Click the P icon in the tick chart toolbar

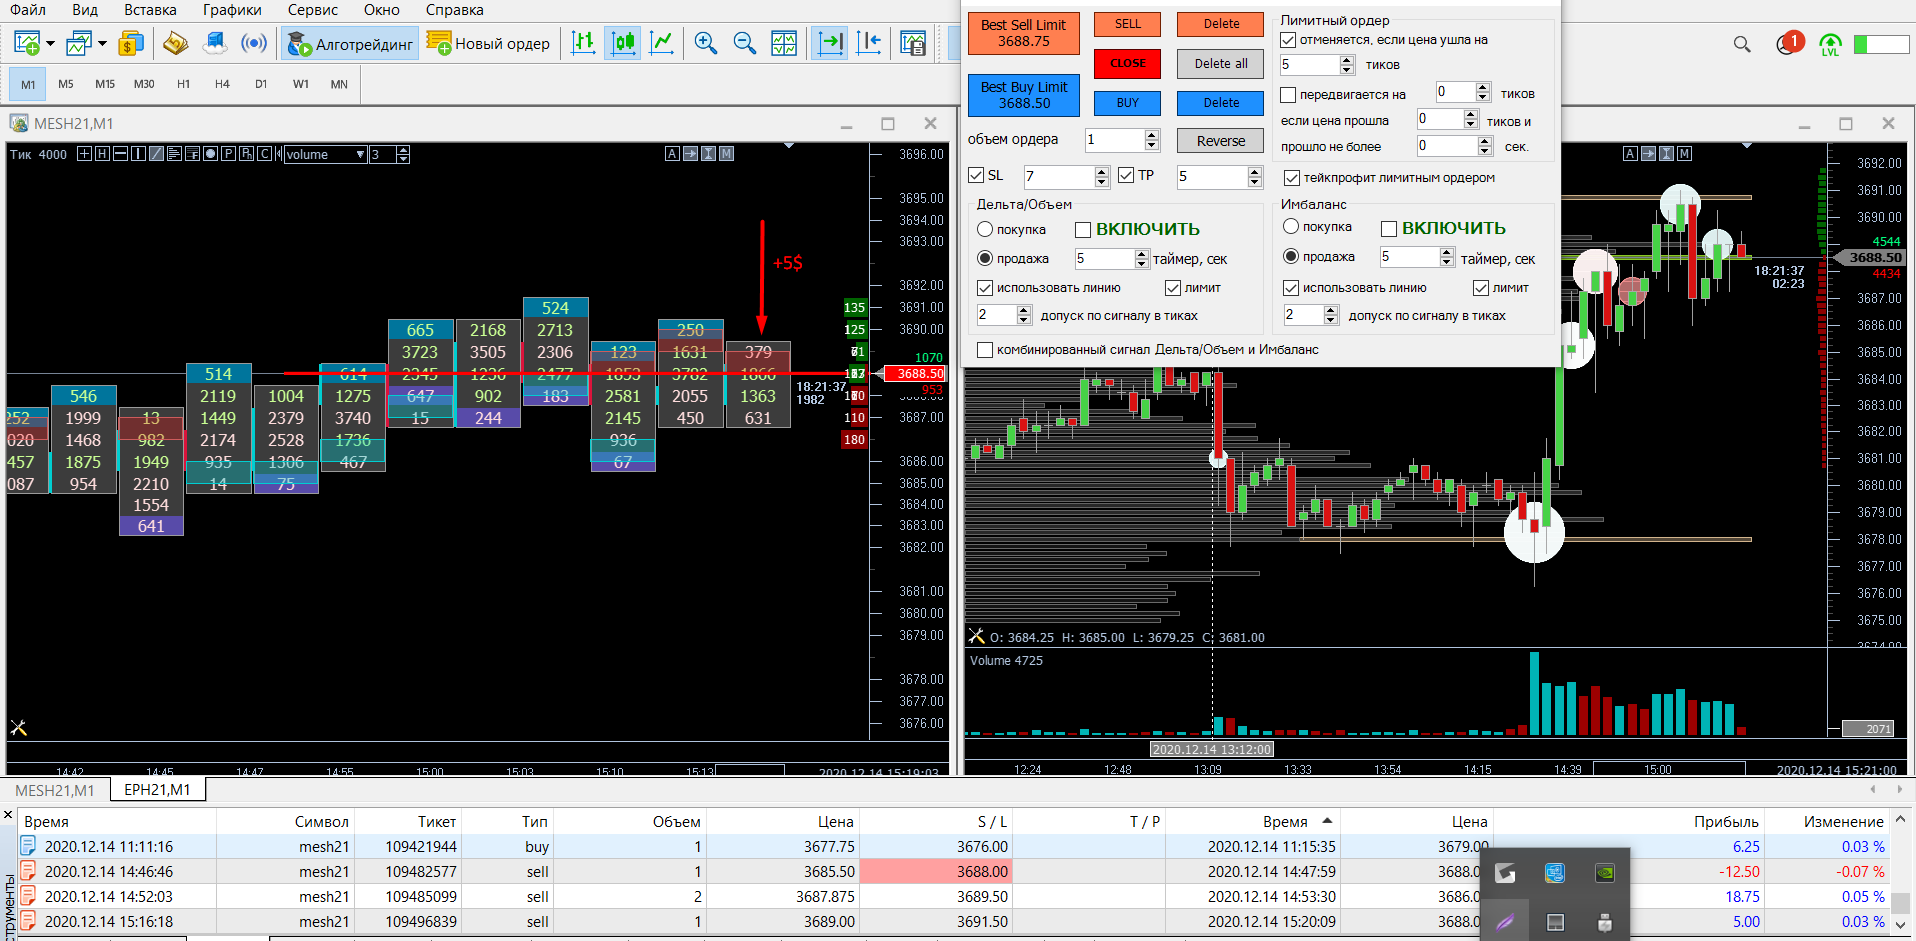pyautogui.click(x=228, y=154)
